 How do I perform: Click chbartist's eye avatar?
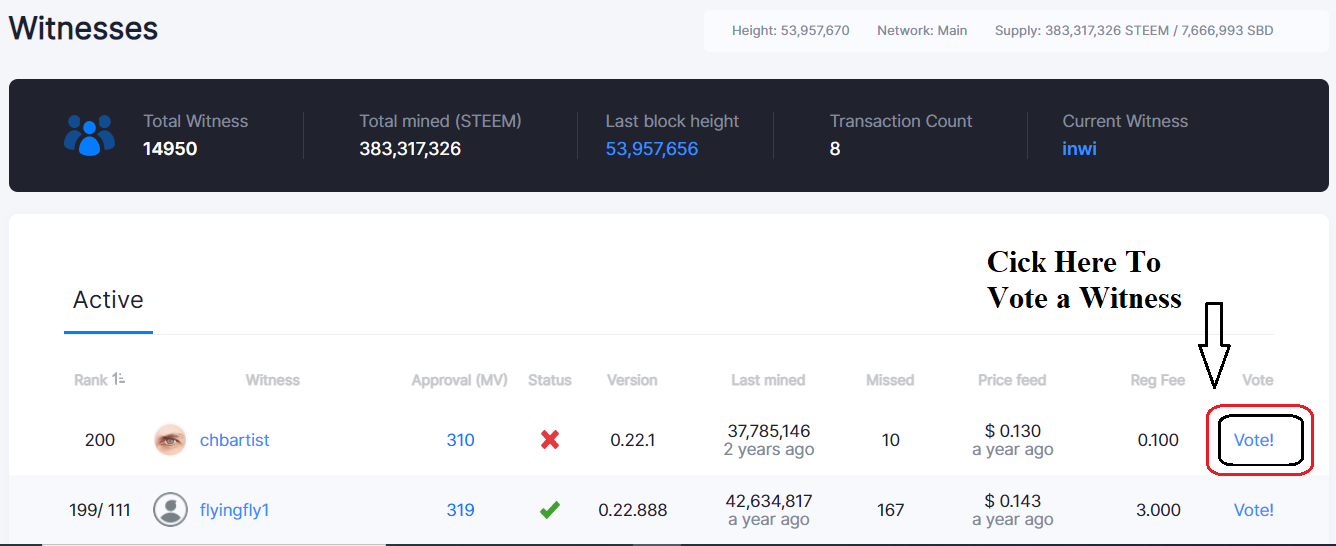pos(170,440)
